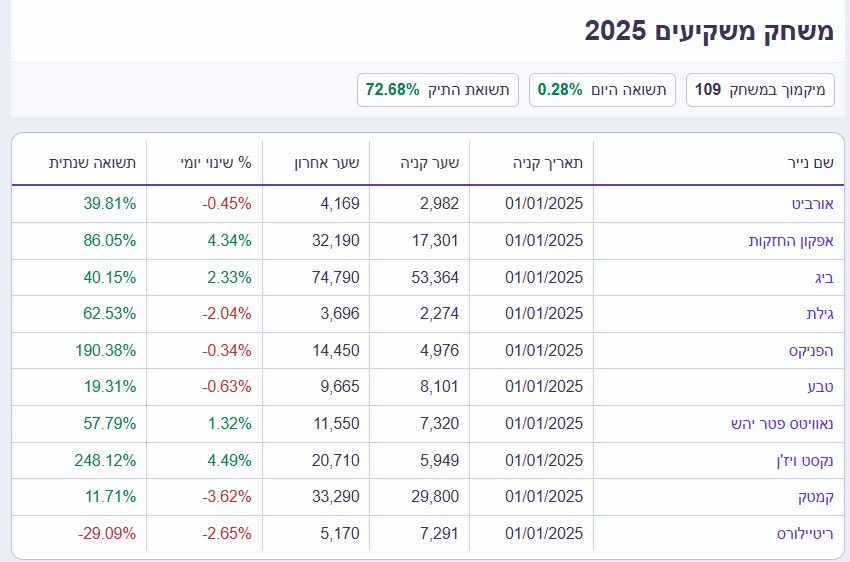Select the -2.04% daily change value
This screenshot has height=562, width=850.
[x=227, y=314]
